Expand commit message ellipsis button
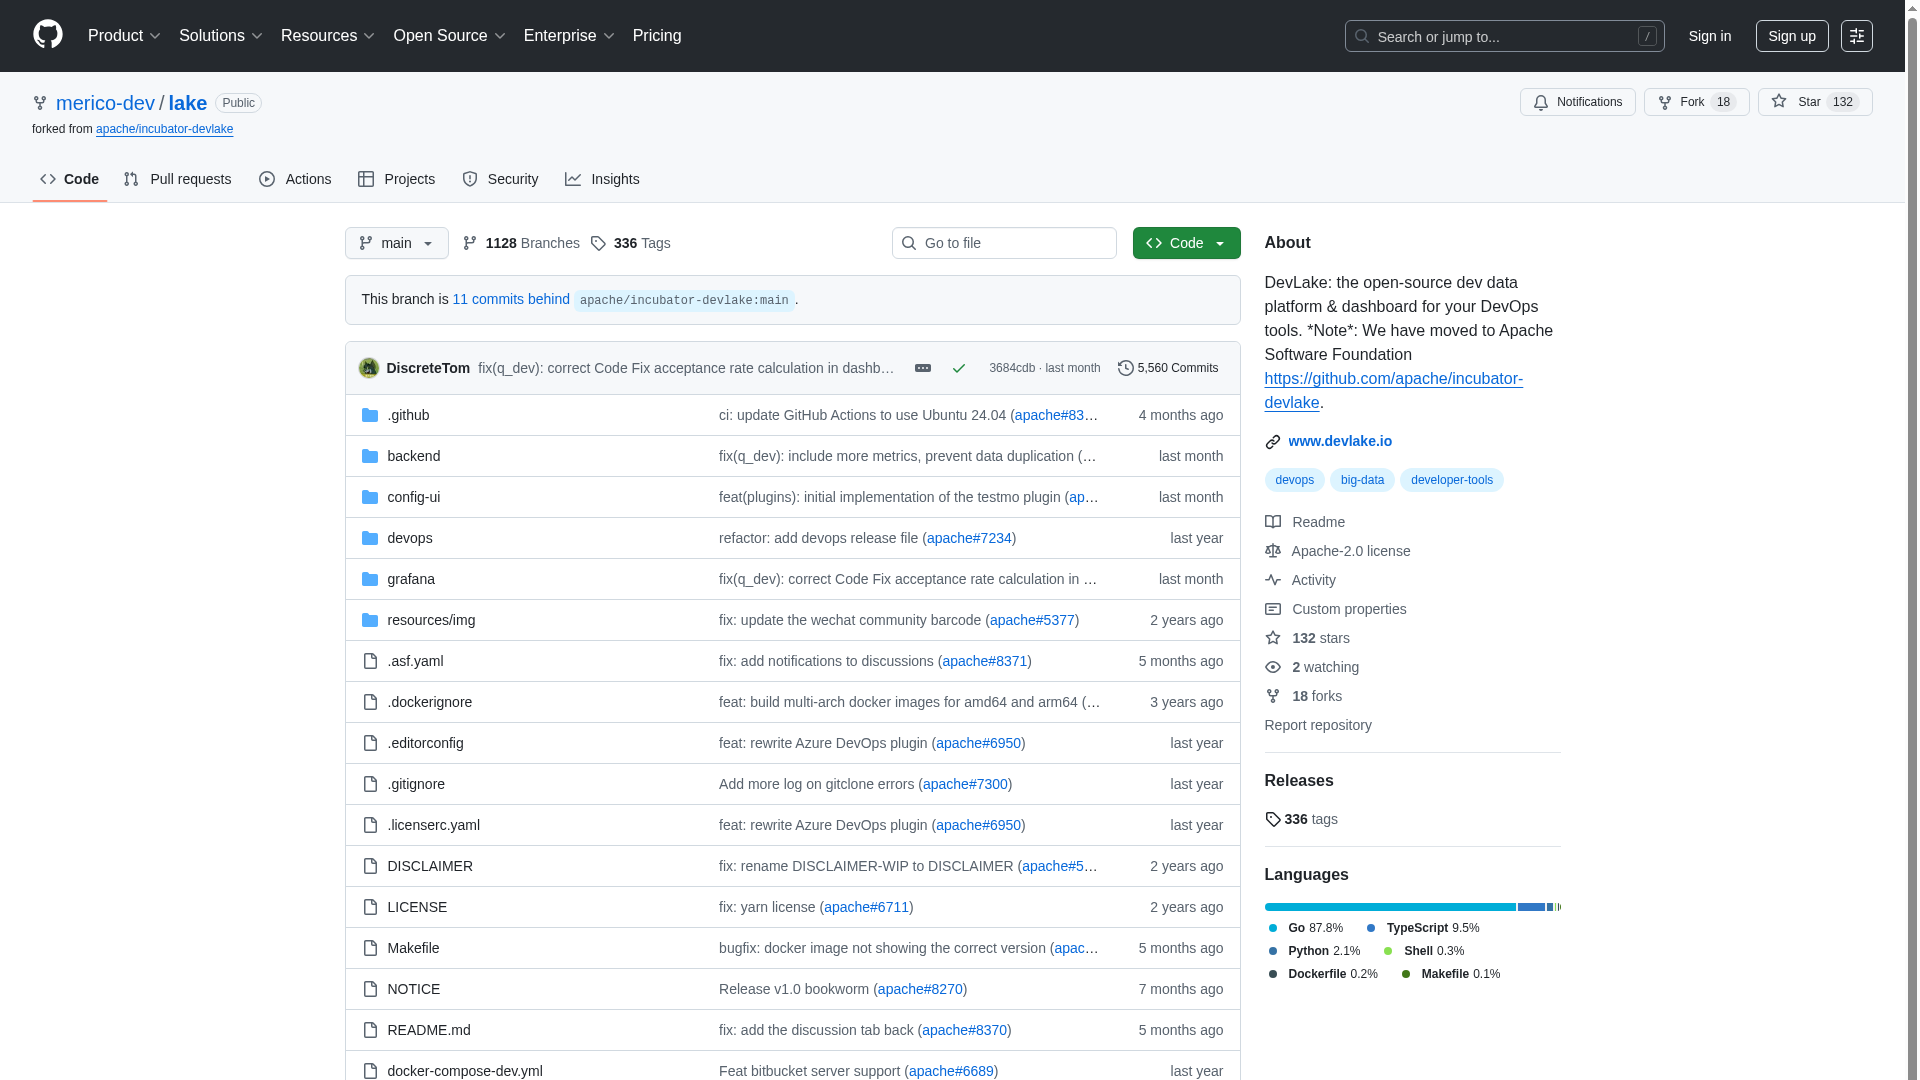Viewport: 1920px width, 1080px height. tap(923, 368)
